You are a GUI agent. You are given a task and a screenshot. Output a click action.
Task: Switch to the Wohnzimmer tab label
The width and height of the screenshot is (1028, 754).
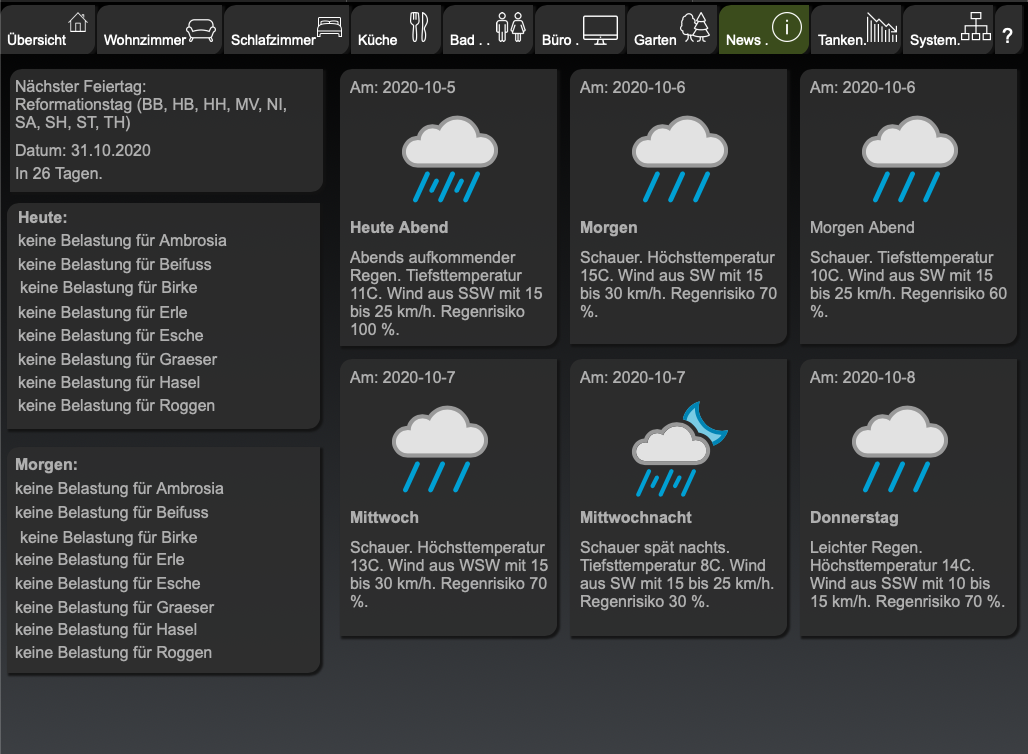145,41
